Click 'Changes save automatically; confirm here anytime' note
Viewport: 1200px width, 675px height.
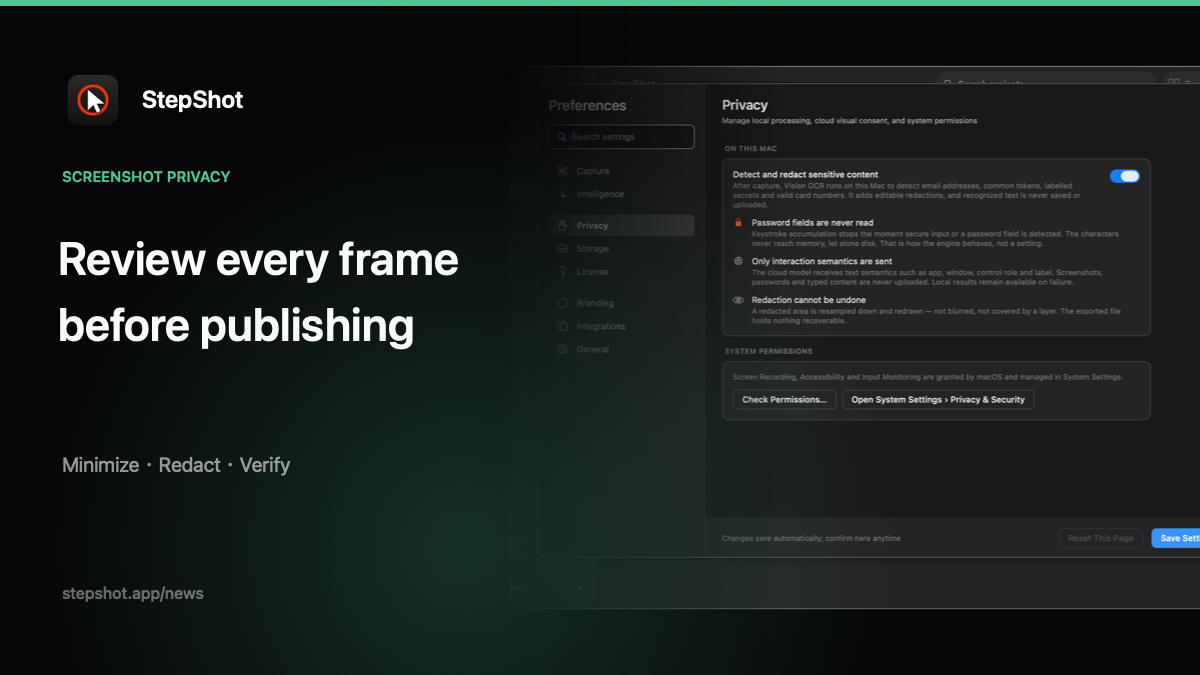pos(811,538)
